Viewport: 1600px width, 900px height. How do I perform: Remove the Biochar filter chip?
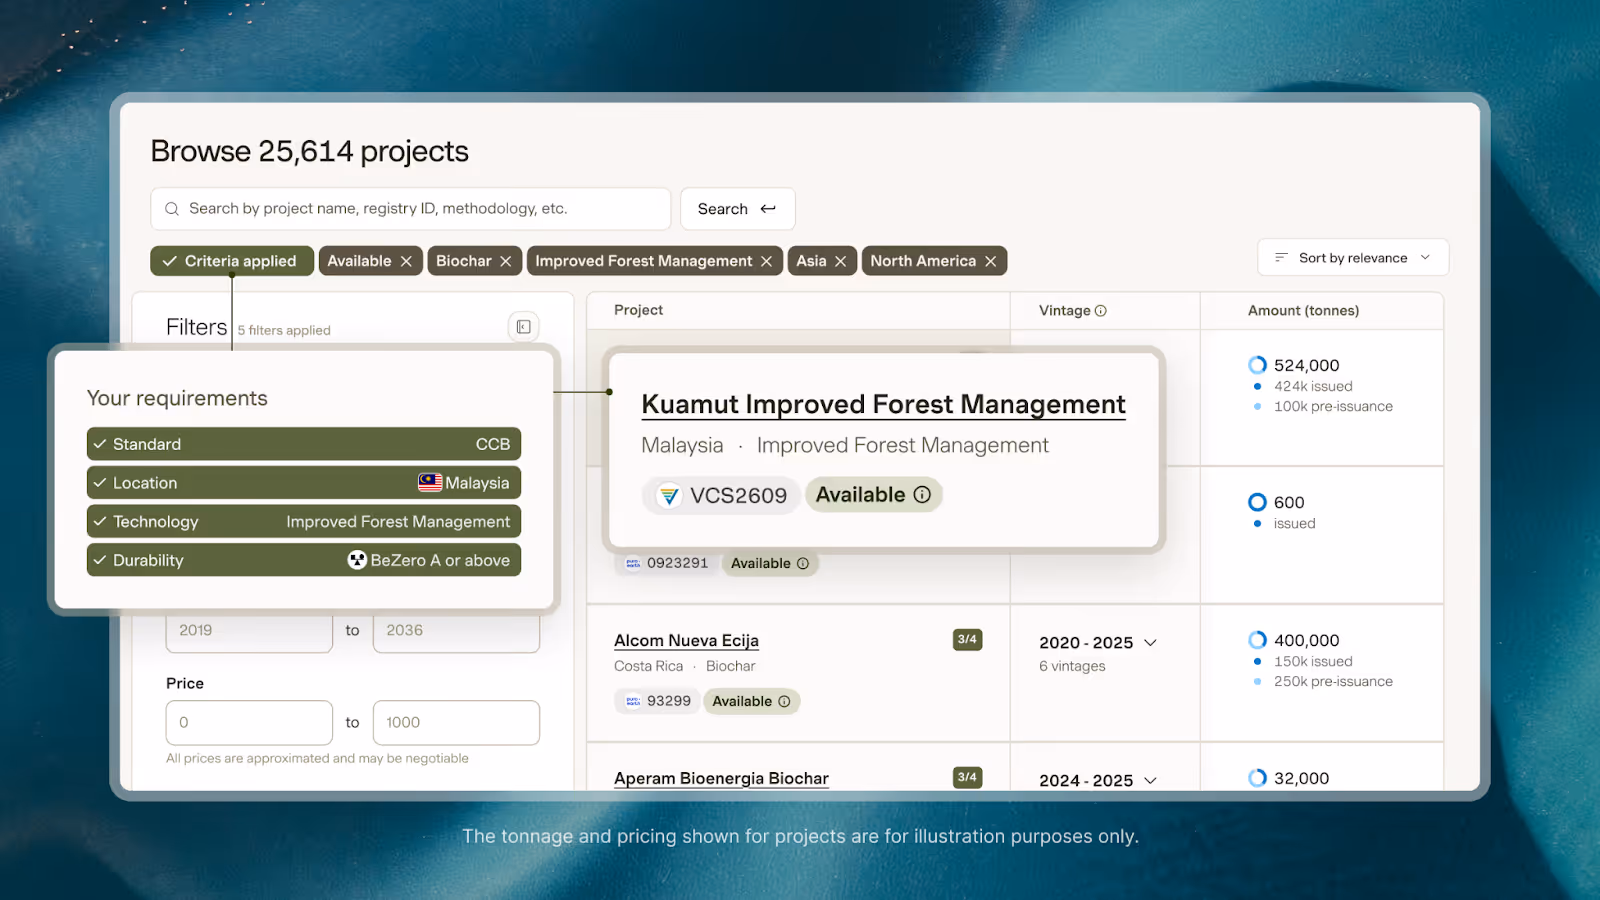(x=506, y=261)
